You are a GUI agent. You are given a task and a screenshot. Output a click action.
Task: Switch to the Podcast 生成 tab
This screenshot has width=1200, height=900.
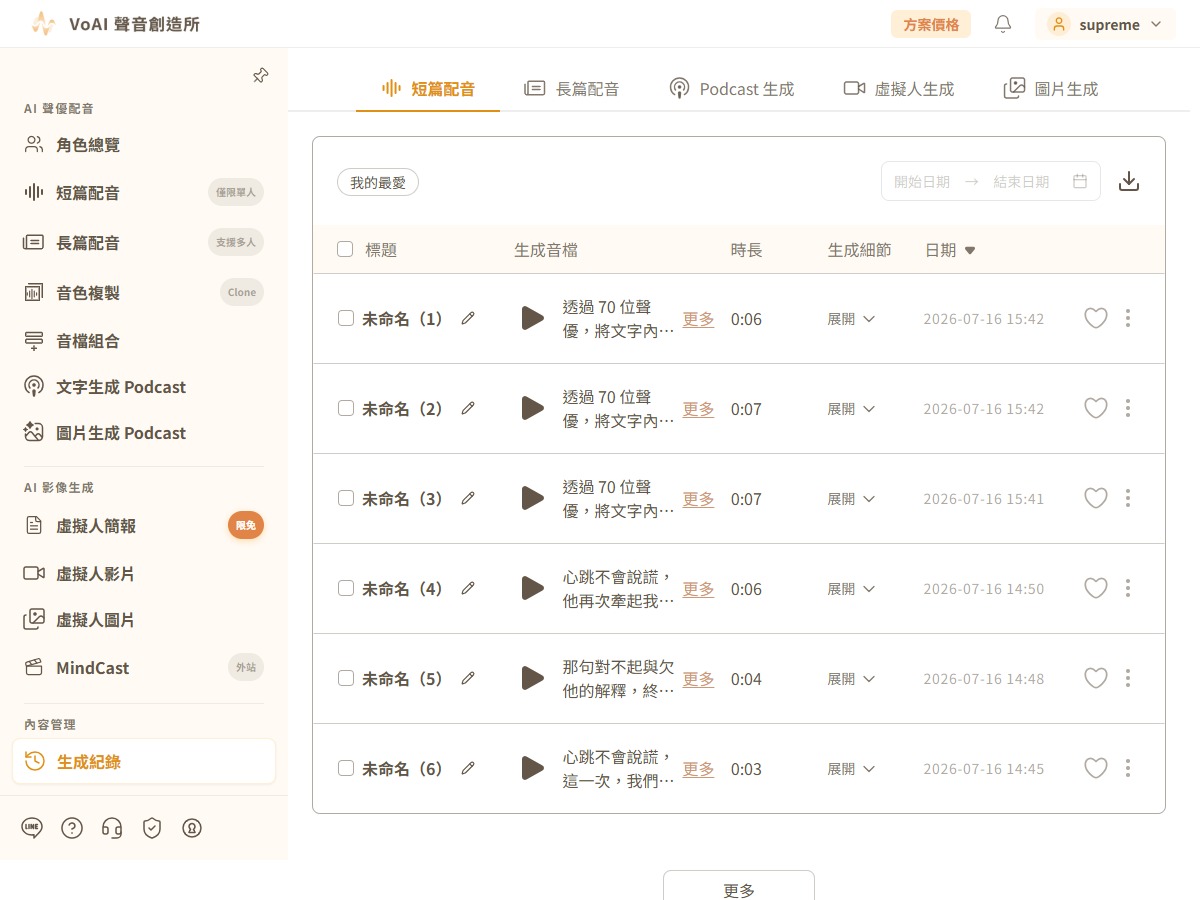click(731, 89)
